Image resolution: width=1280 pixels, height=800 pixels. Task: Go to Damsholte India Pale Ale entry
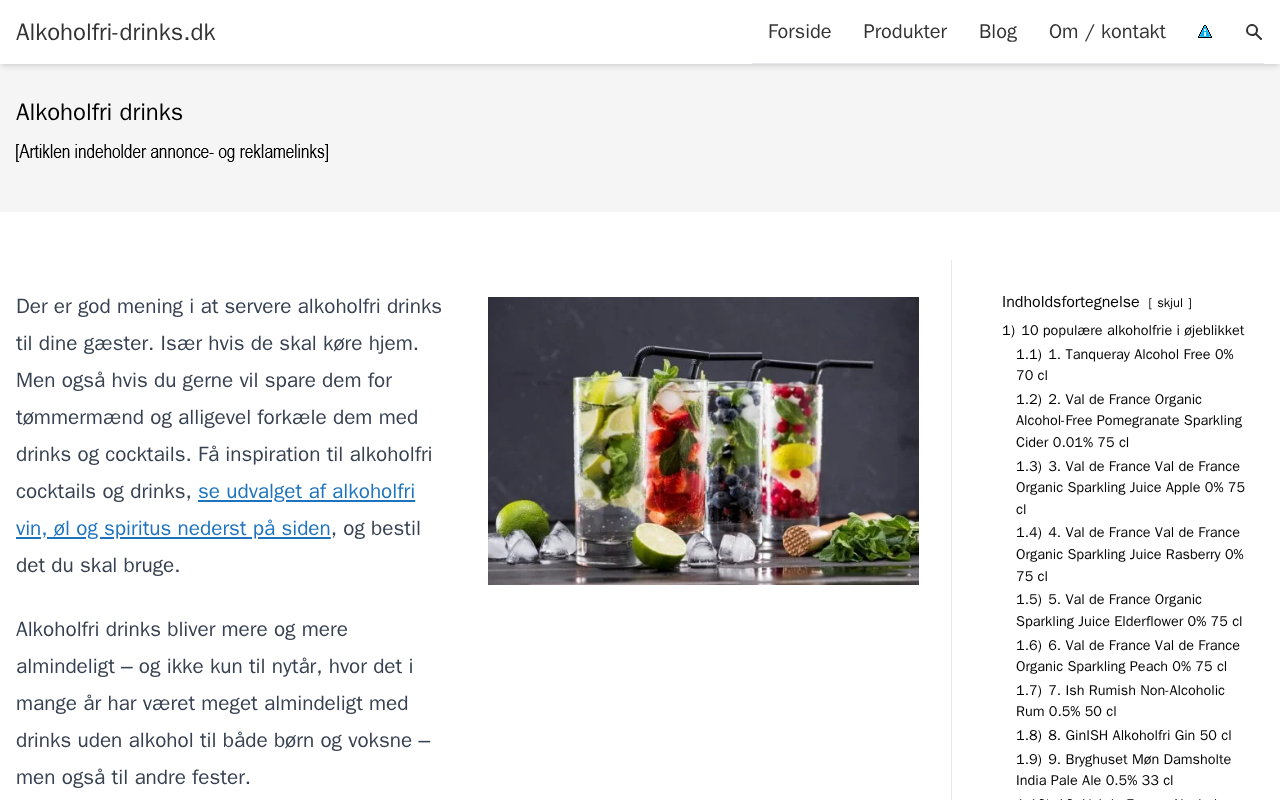pyautogui.click(x=1124, y=770)
